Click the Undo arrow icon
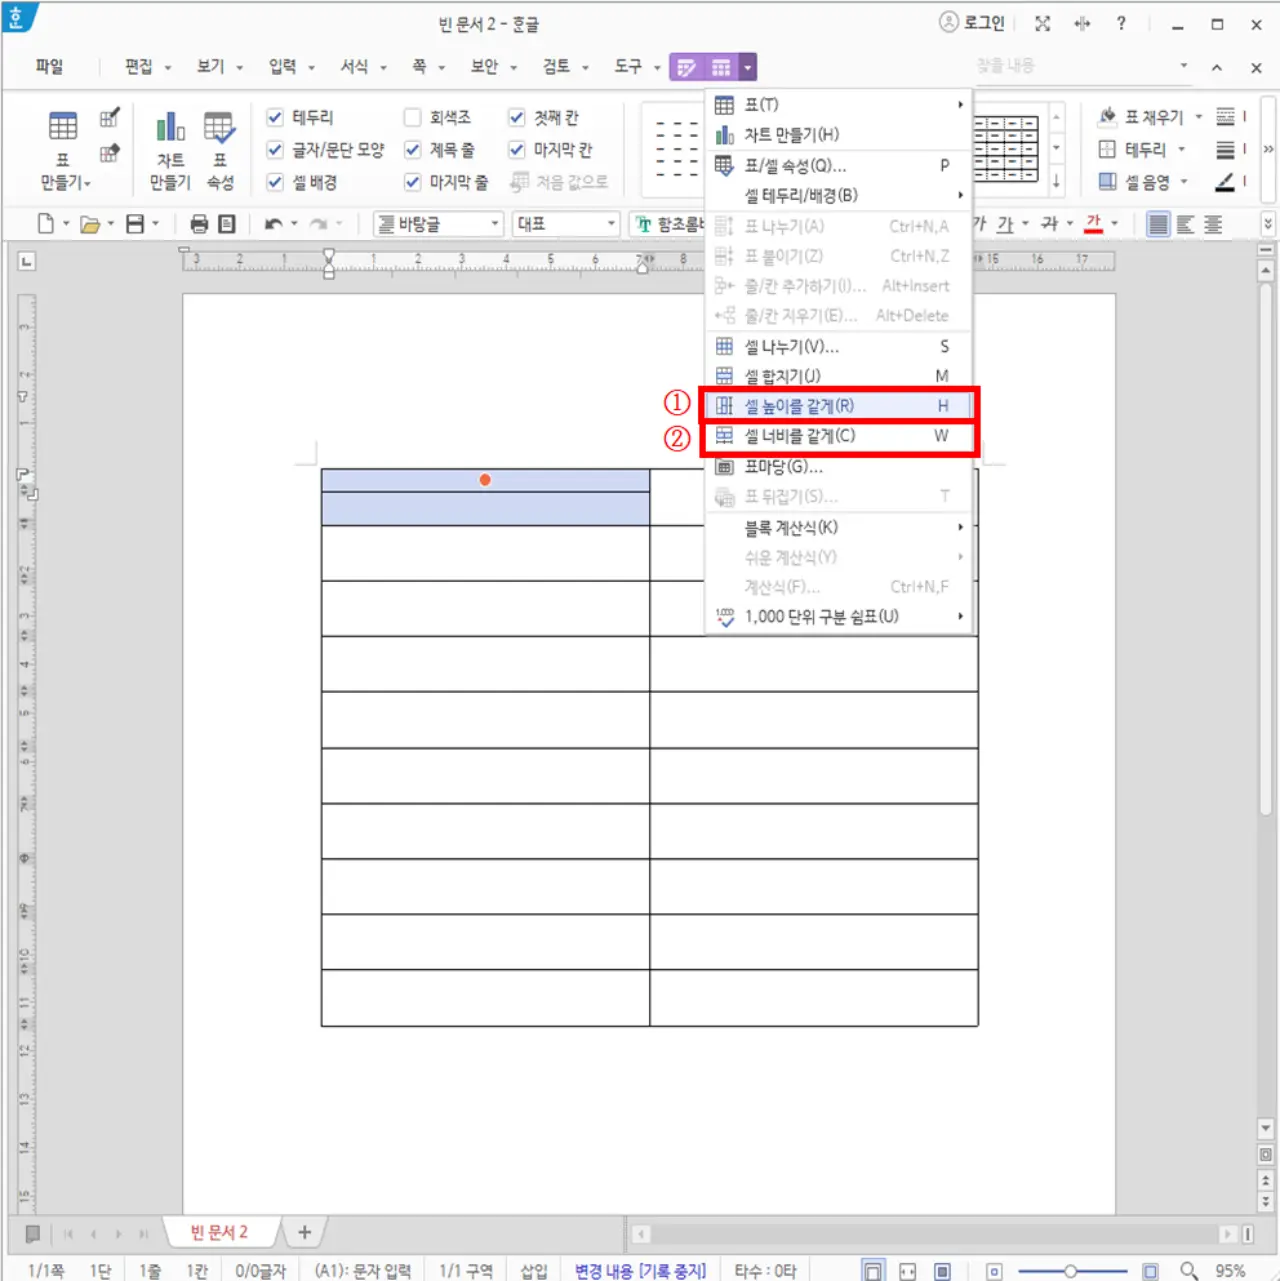 273,224
